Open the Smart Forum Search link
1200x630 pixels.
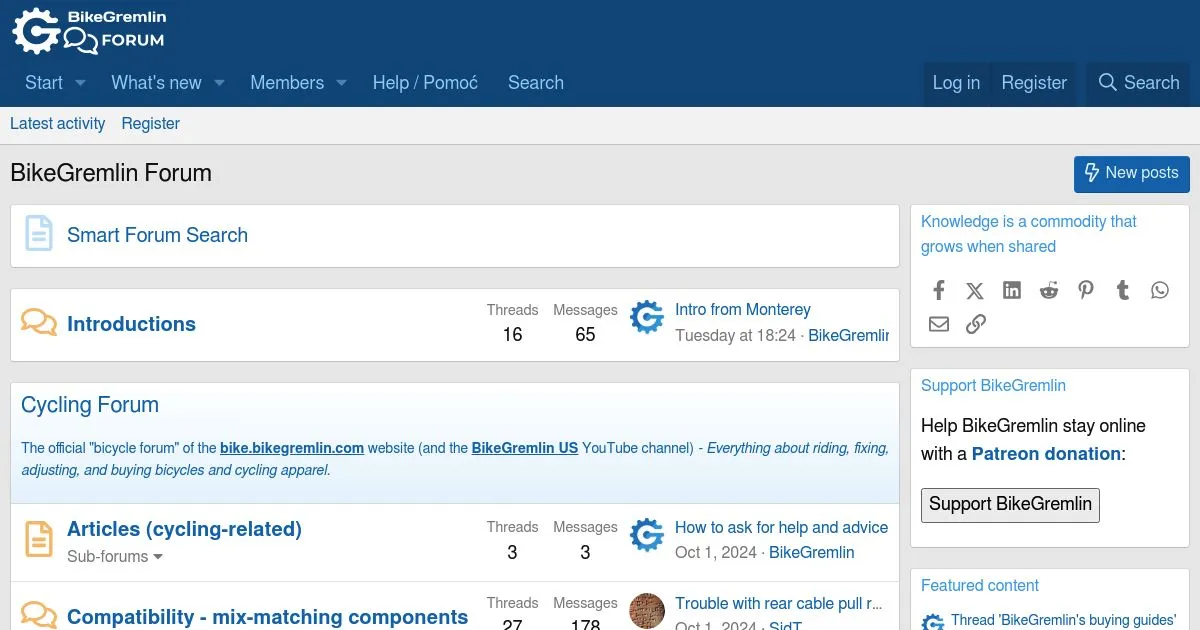[157, 235]
